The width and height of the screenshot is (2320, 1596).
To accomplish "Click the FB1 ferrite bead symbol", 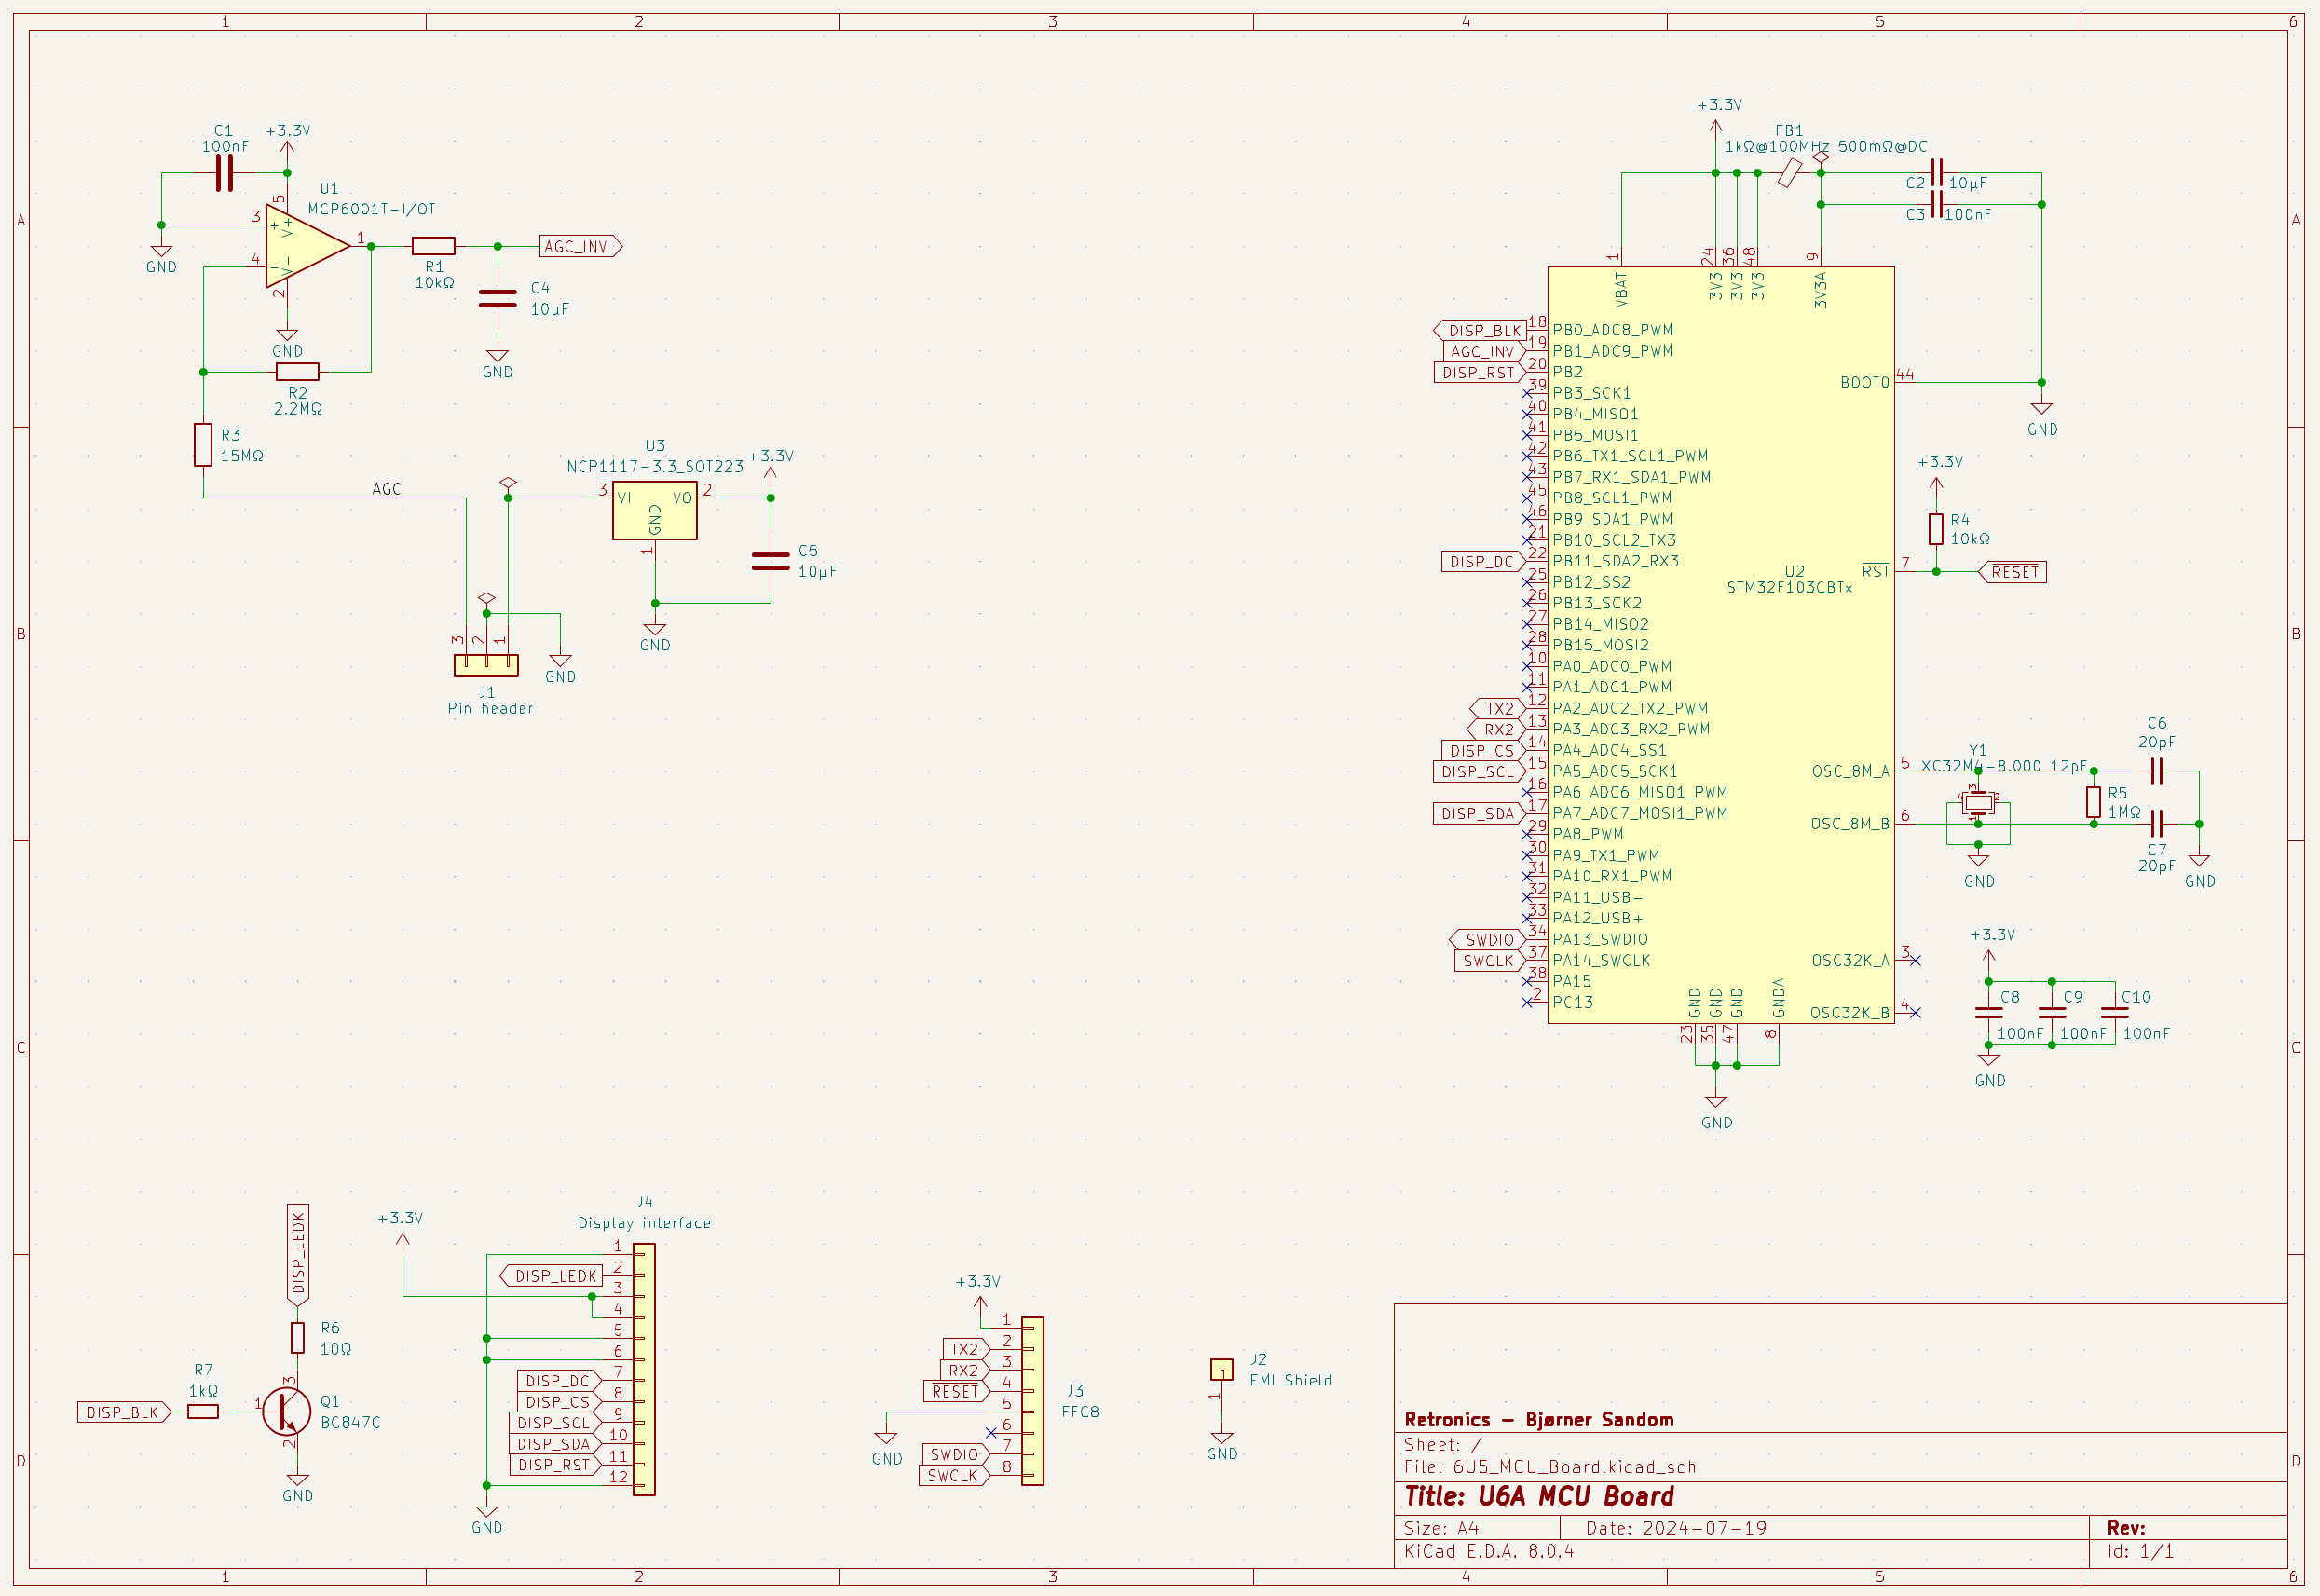I will pos(1789,174).
